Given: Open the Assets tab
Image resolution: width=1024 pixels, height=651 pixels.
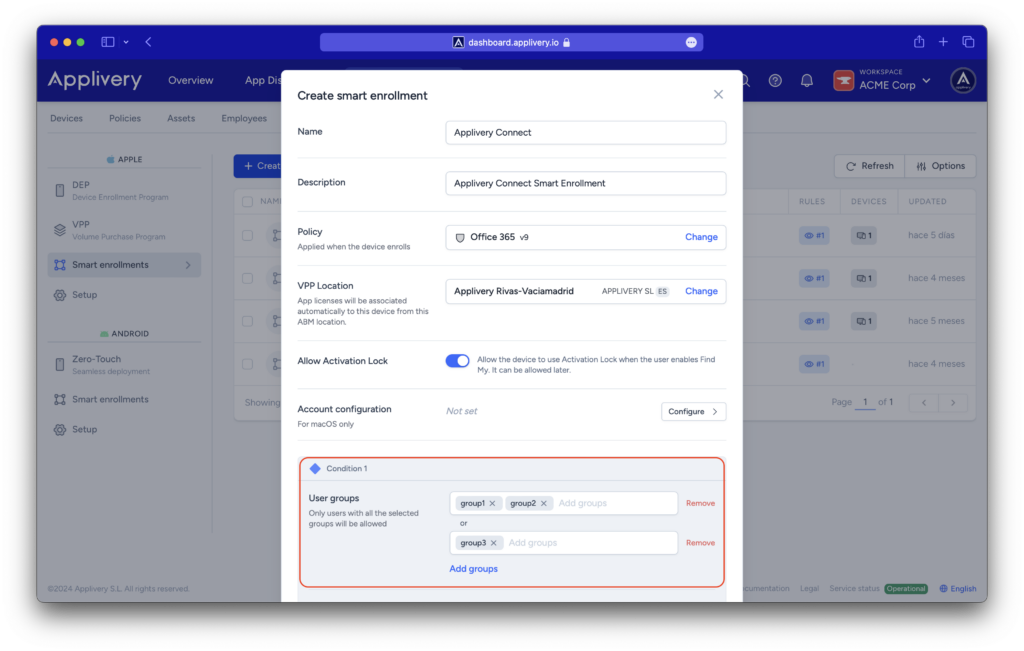Looking at the screenshot, I should [x=181, y=118].
